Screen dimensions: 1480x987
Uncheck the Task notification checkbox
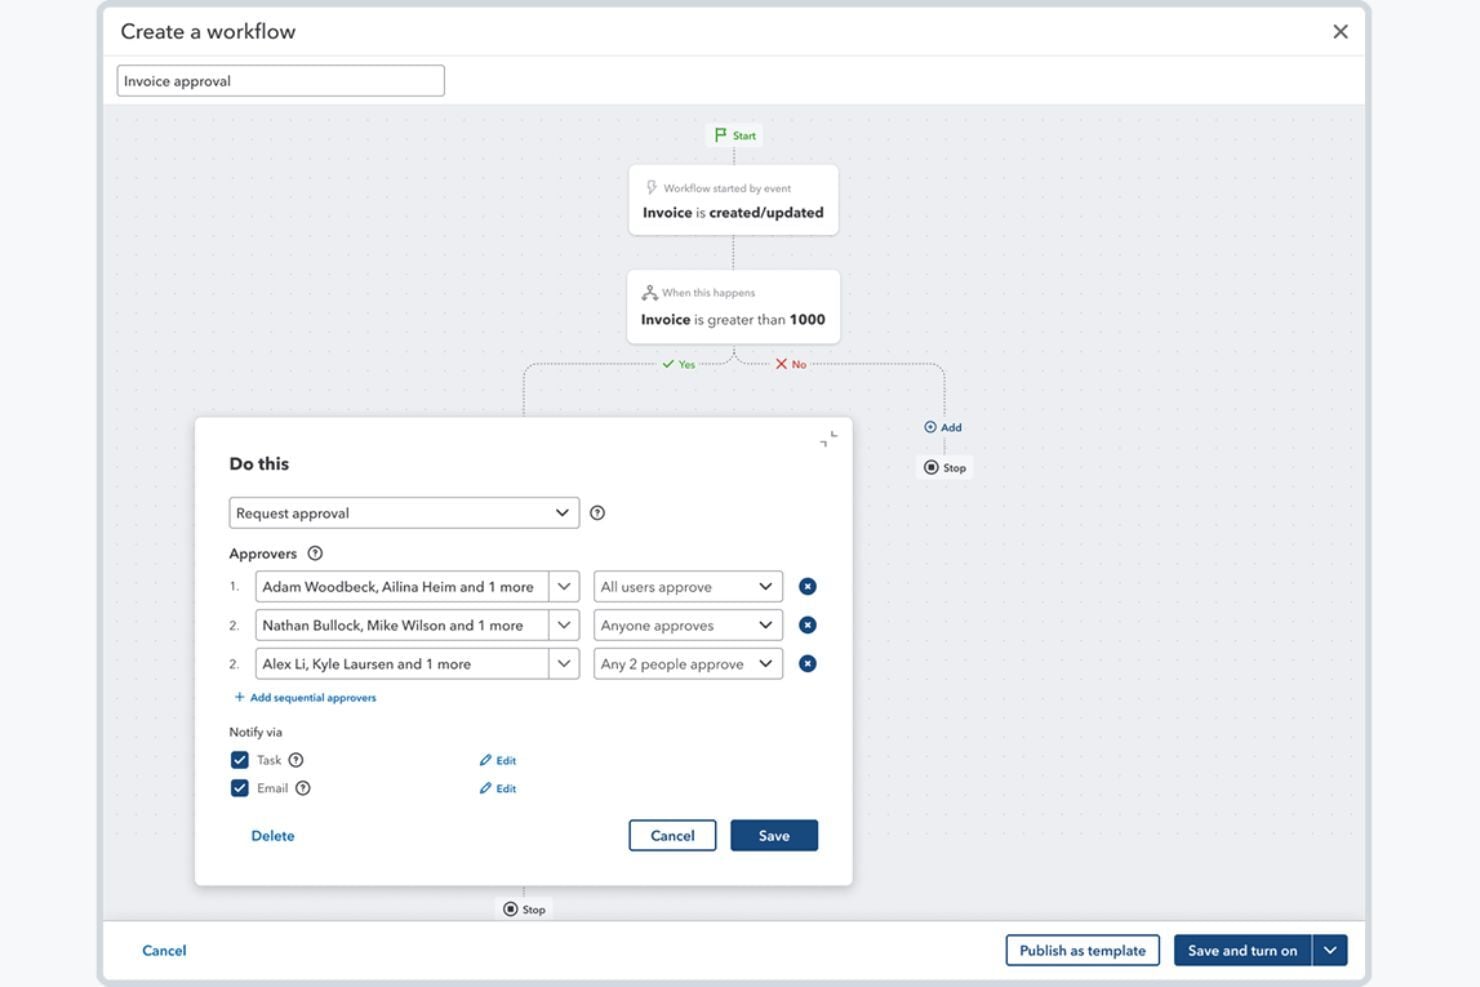239,759
